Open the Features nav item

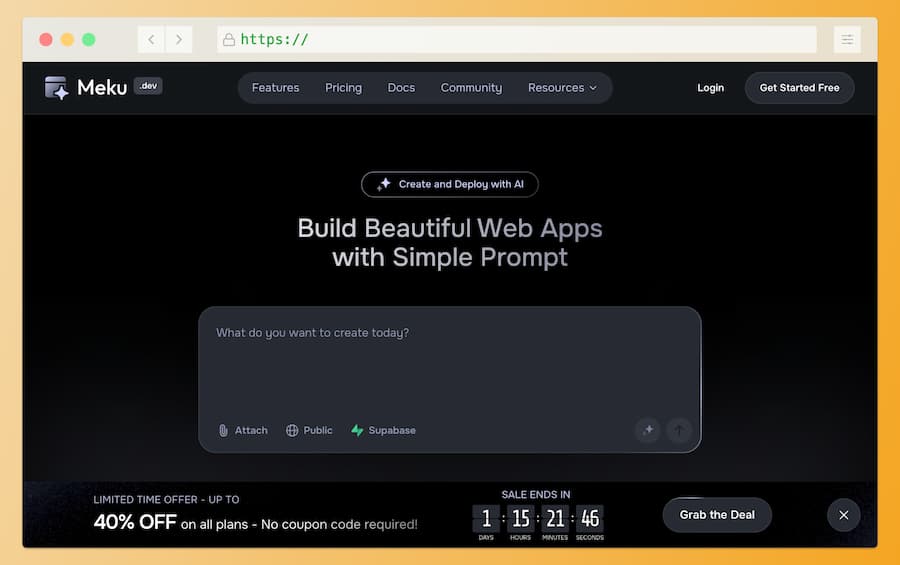click(x=275, y=88)
